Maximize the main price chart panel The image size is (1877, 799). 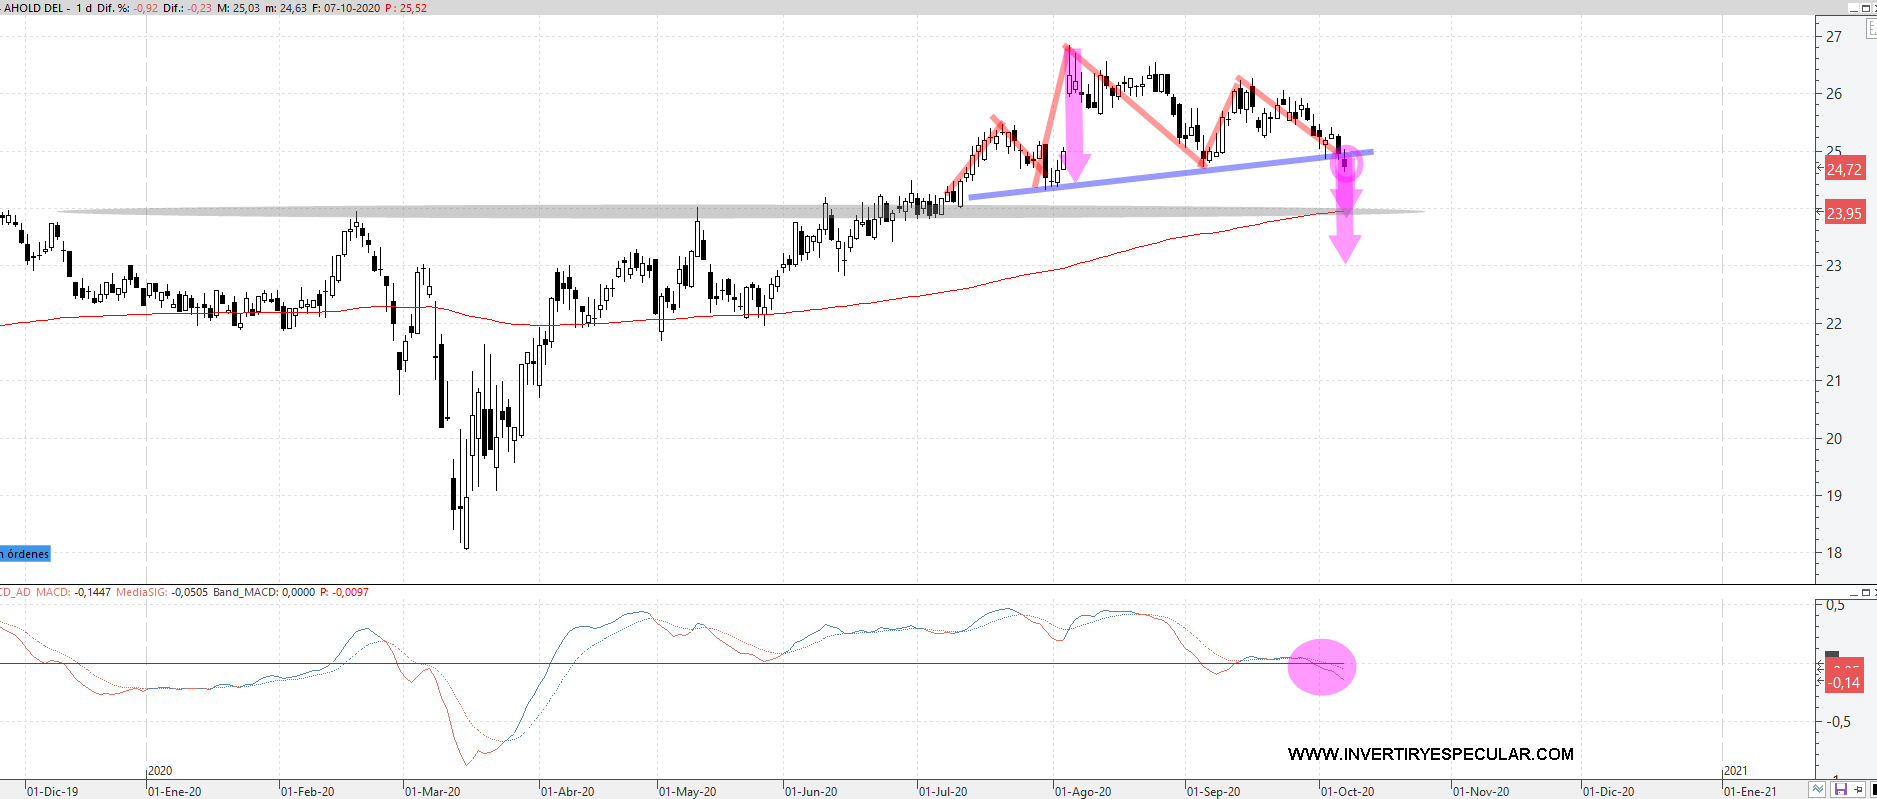coord(1866,8)
